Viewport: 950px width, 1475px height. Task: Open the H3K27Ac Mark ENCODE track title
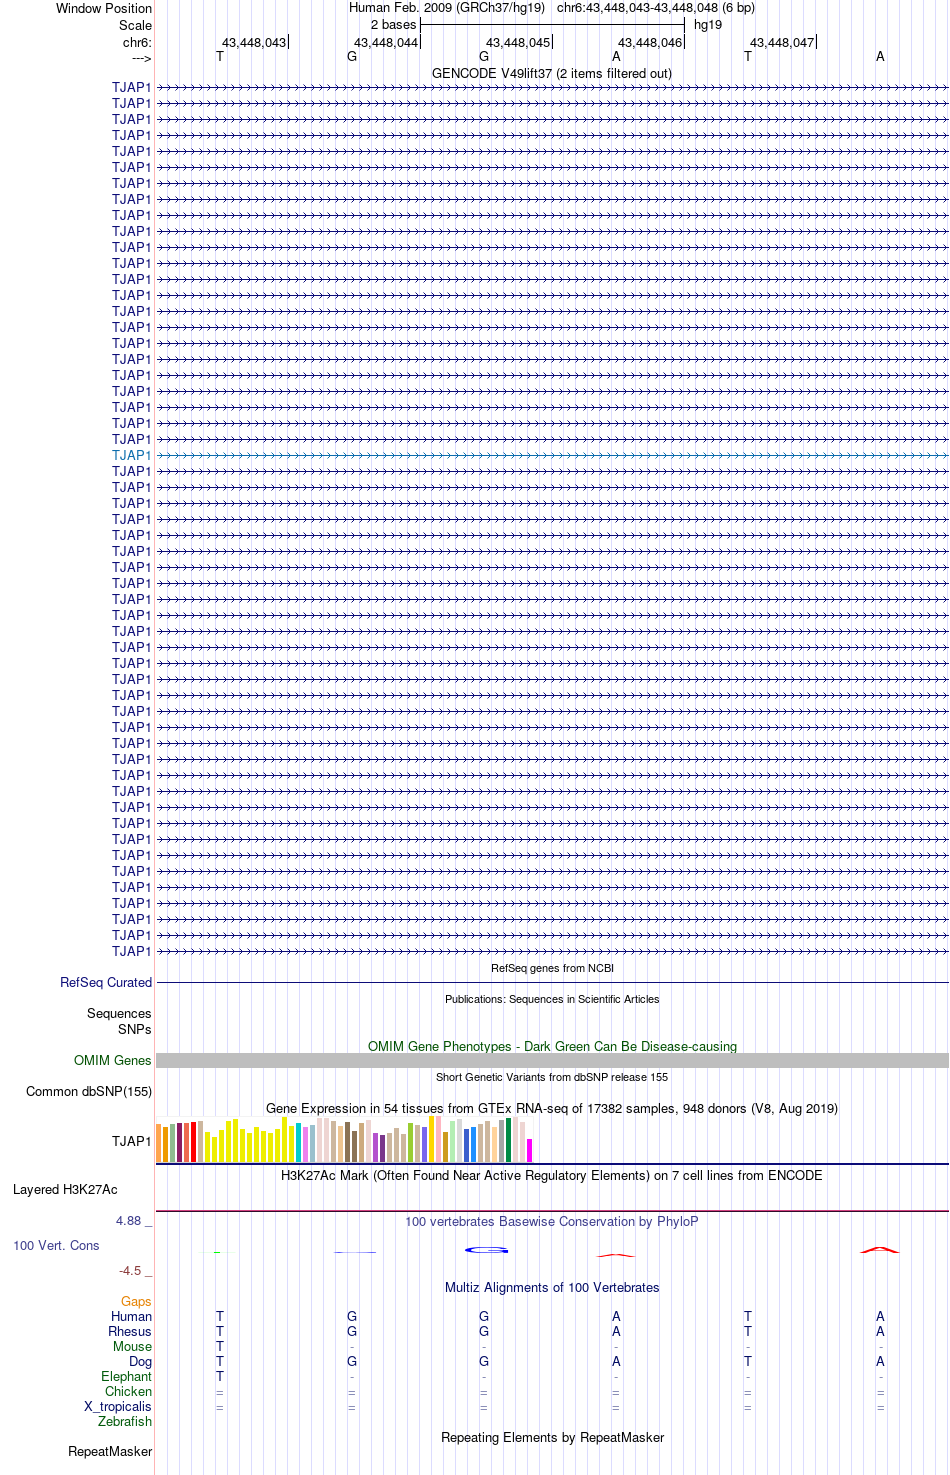point(552,1175)
